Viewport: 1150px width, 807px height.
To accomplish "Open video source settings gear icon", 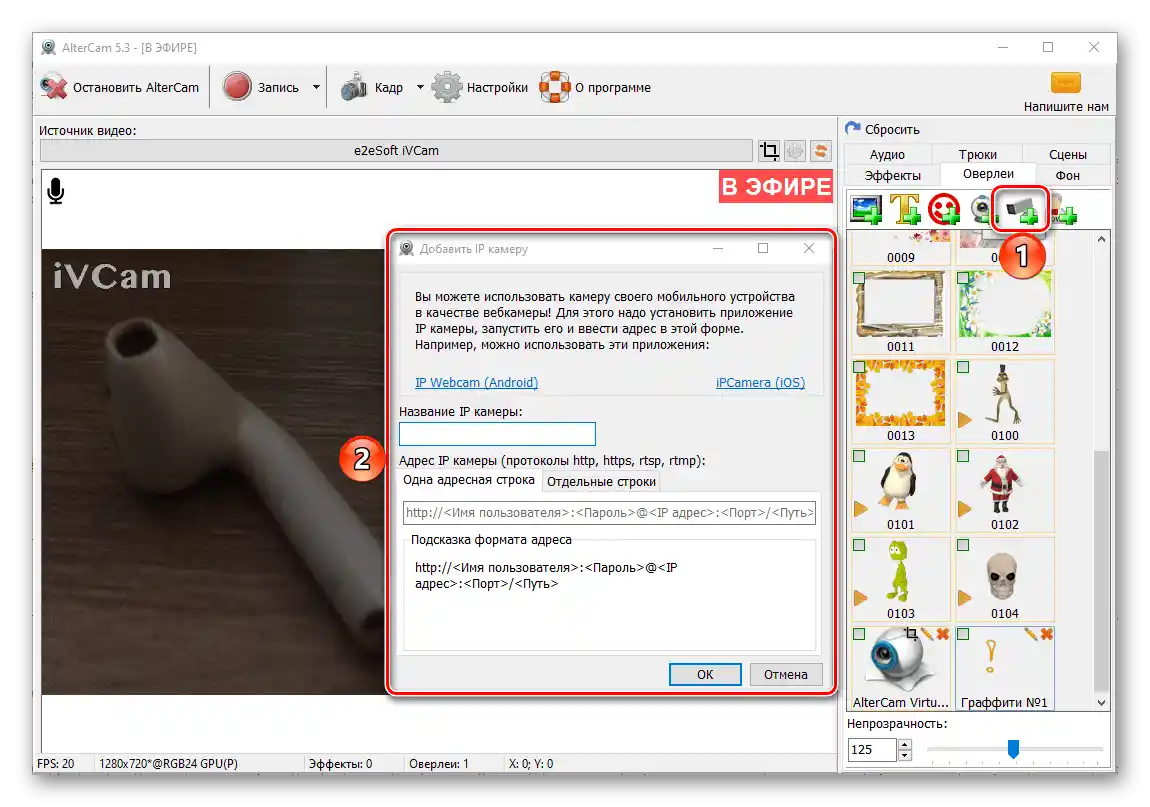I will [795, 151].
